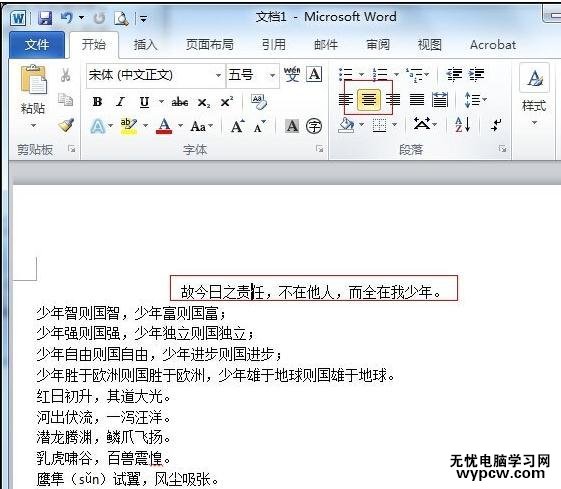Toggle superscript formatting
The height and width of the screenshot is (489, 561).
click(226, 102)
